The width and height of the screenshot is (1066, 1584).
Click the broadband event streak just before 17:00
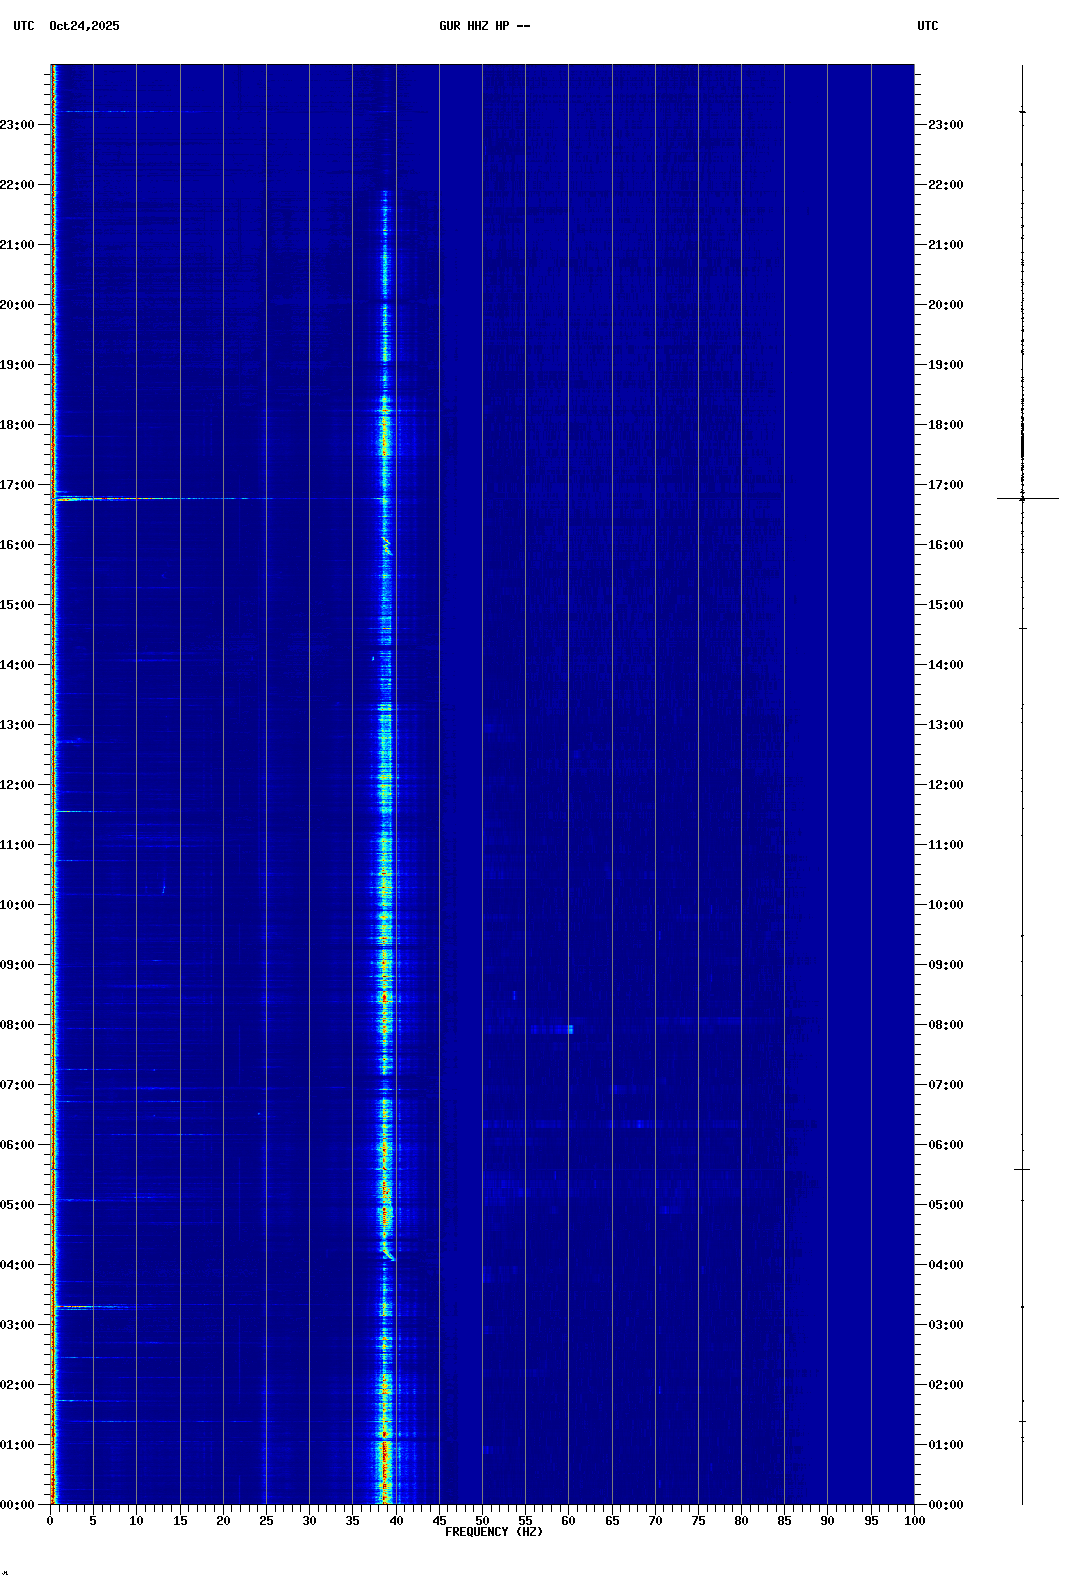point(150,498)
